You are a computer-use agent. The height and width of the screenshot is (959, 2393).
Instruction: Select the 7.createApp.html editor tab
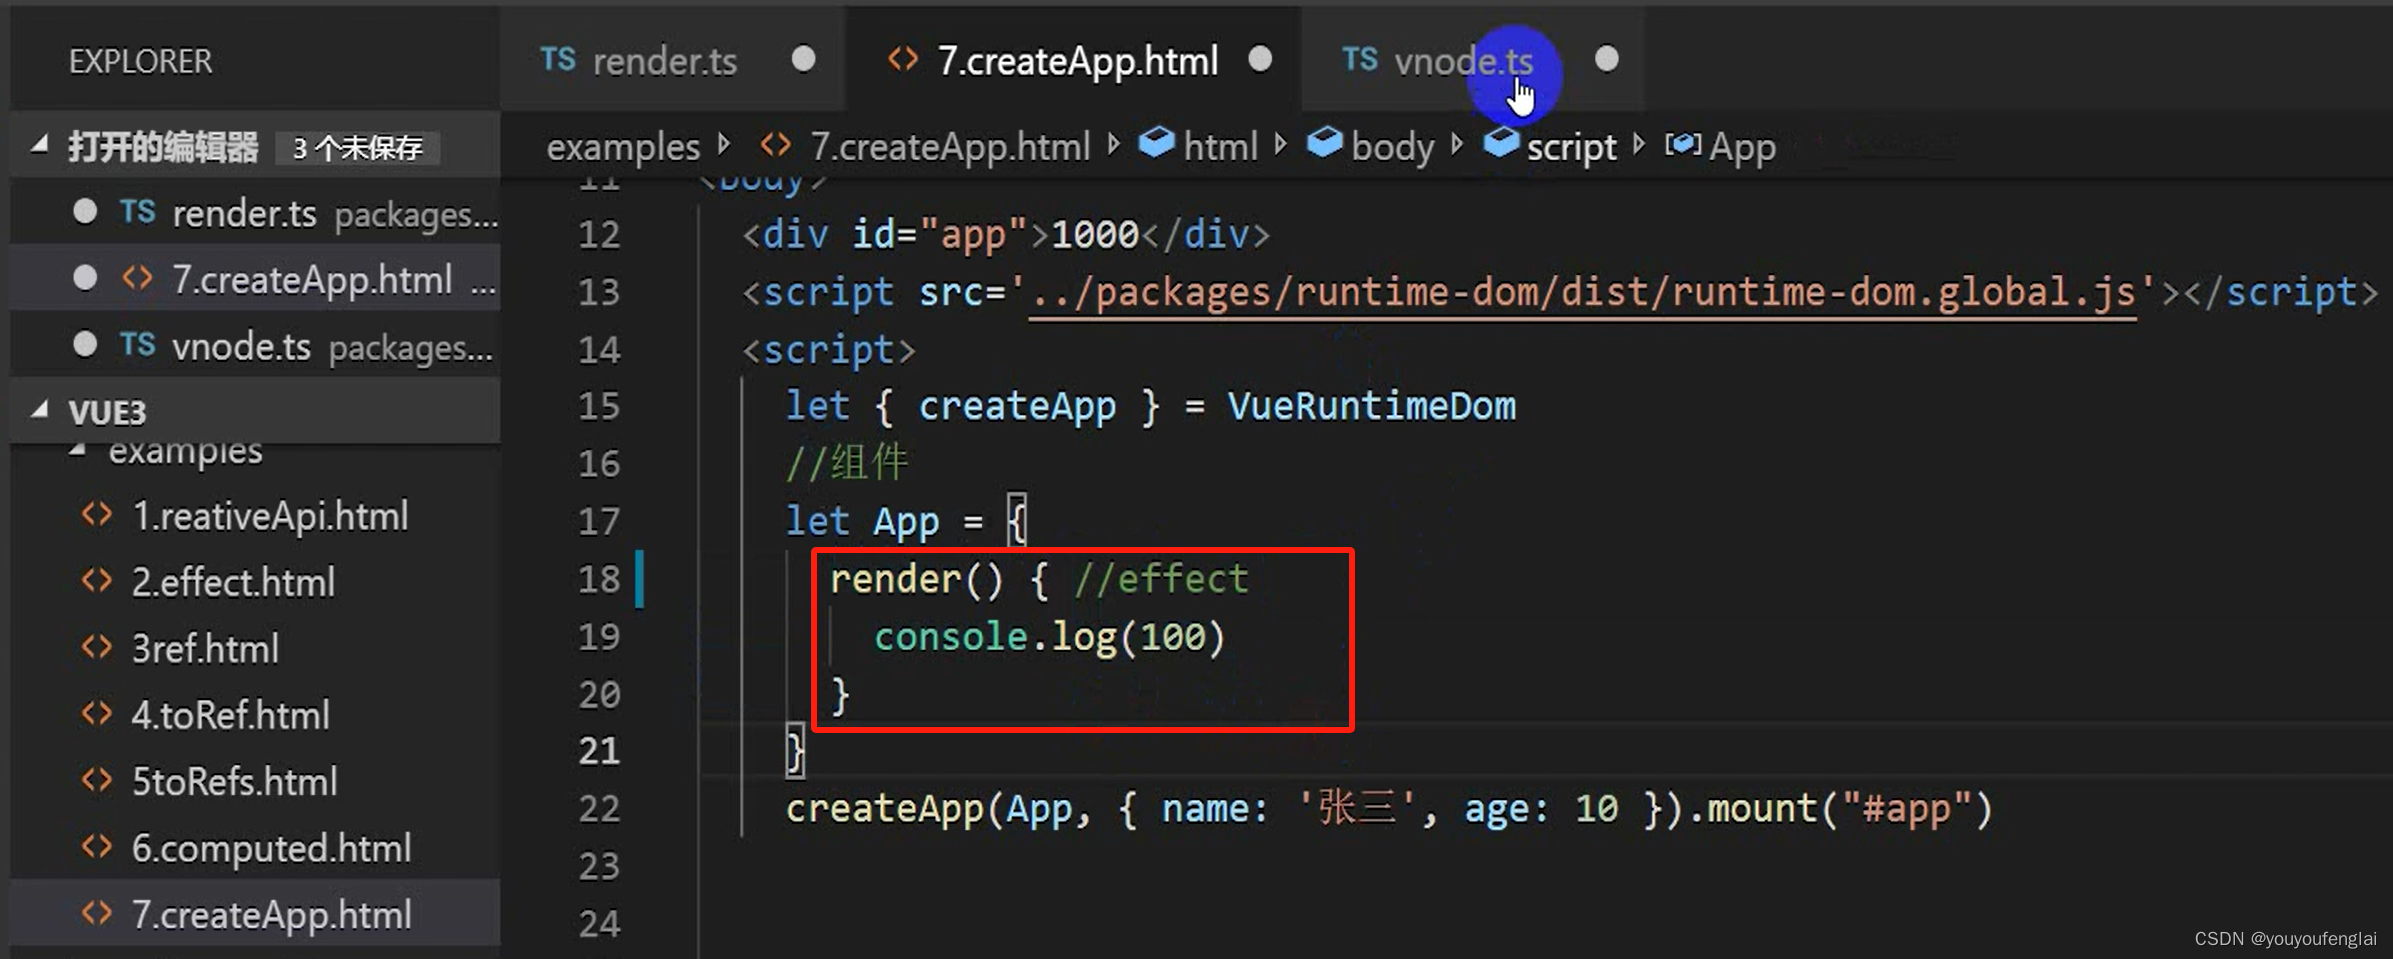(x=1074, y=61)
